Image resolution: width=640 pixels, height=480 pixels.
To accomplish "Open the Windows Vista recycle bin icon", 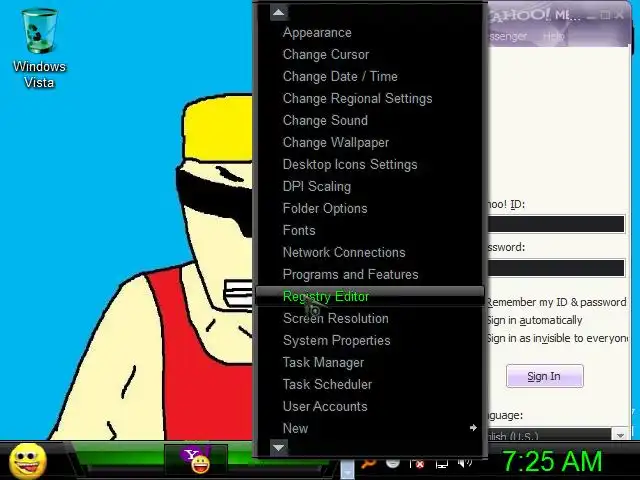I will pyautogui.click(x=39, y=48).
